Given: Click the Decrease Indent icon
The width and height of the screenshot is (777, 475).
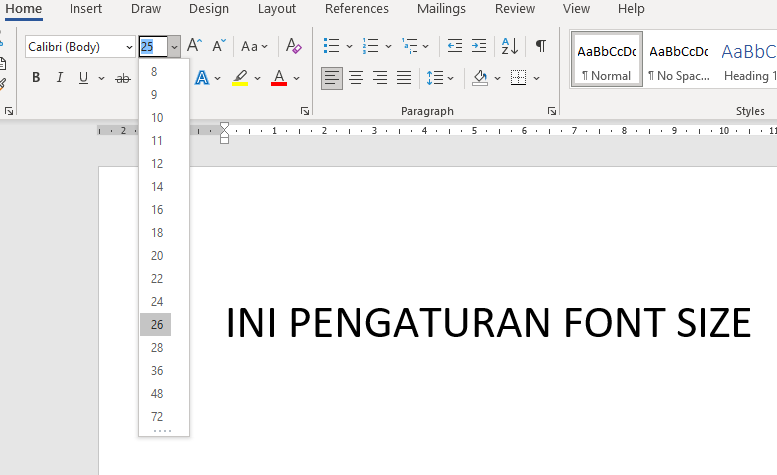Looking at the screenshot, I should pos(454,46).
